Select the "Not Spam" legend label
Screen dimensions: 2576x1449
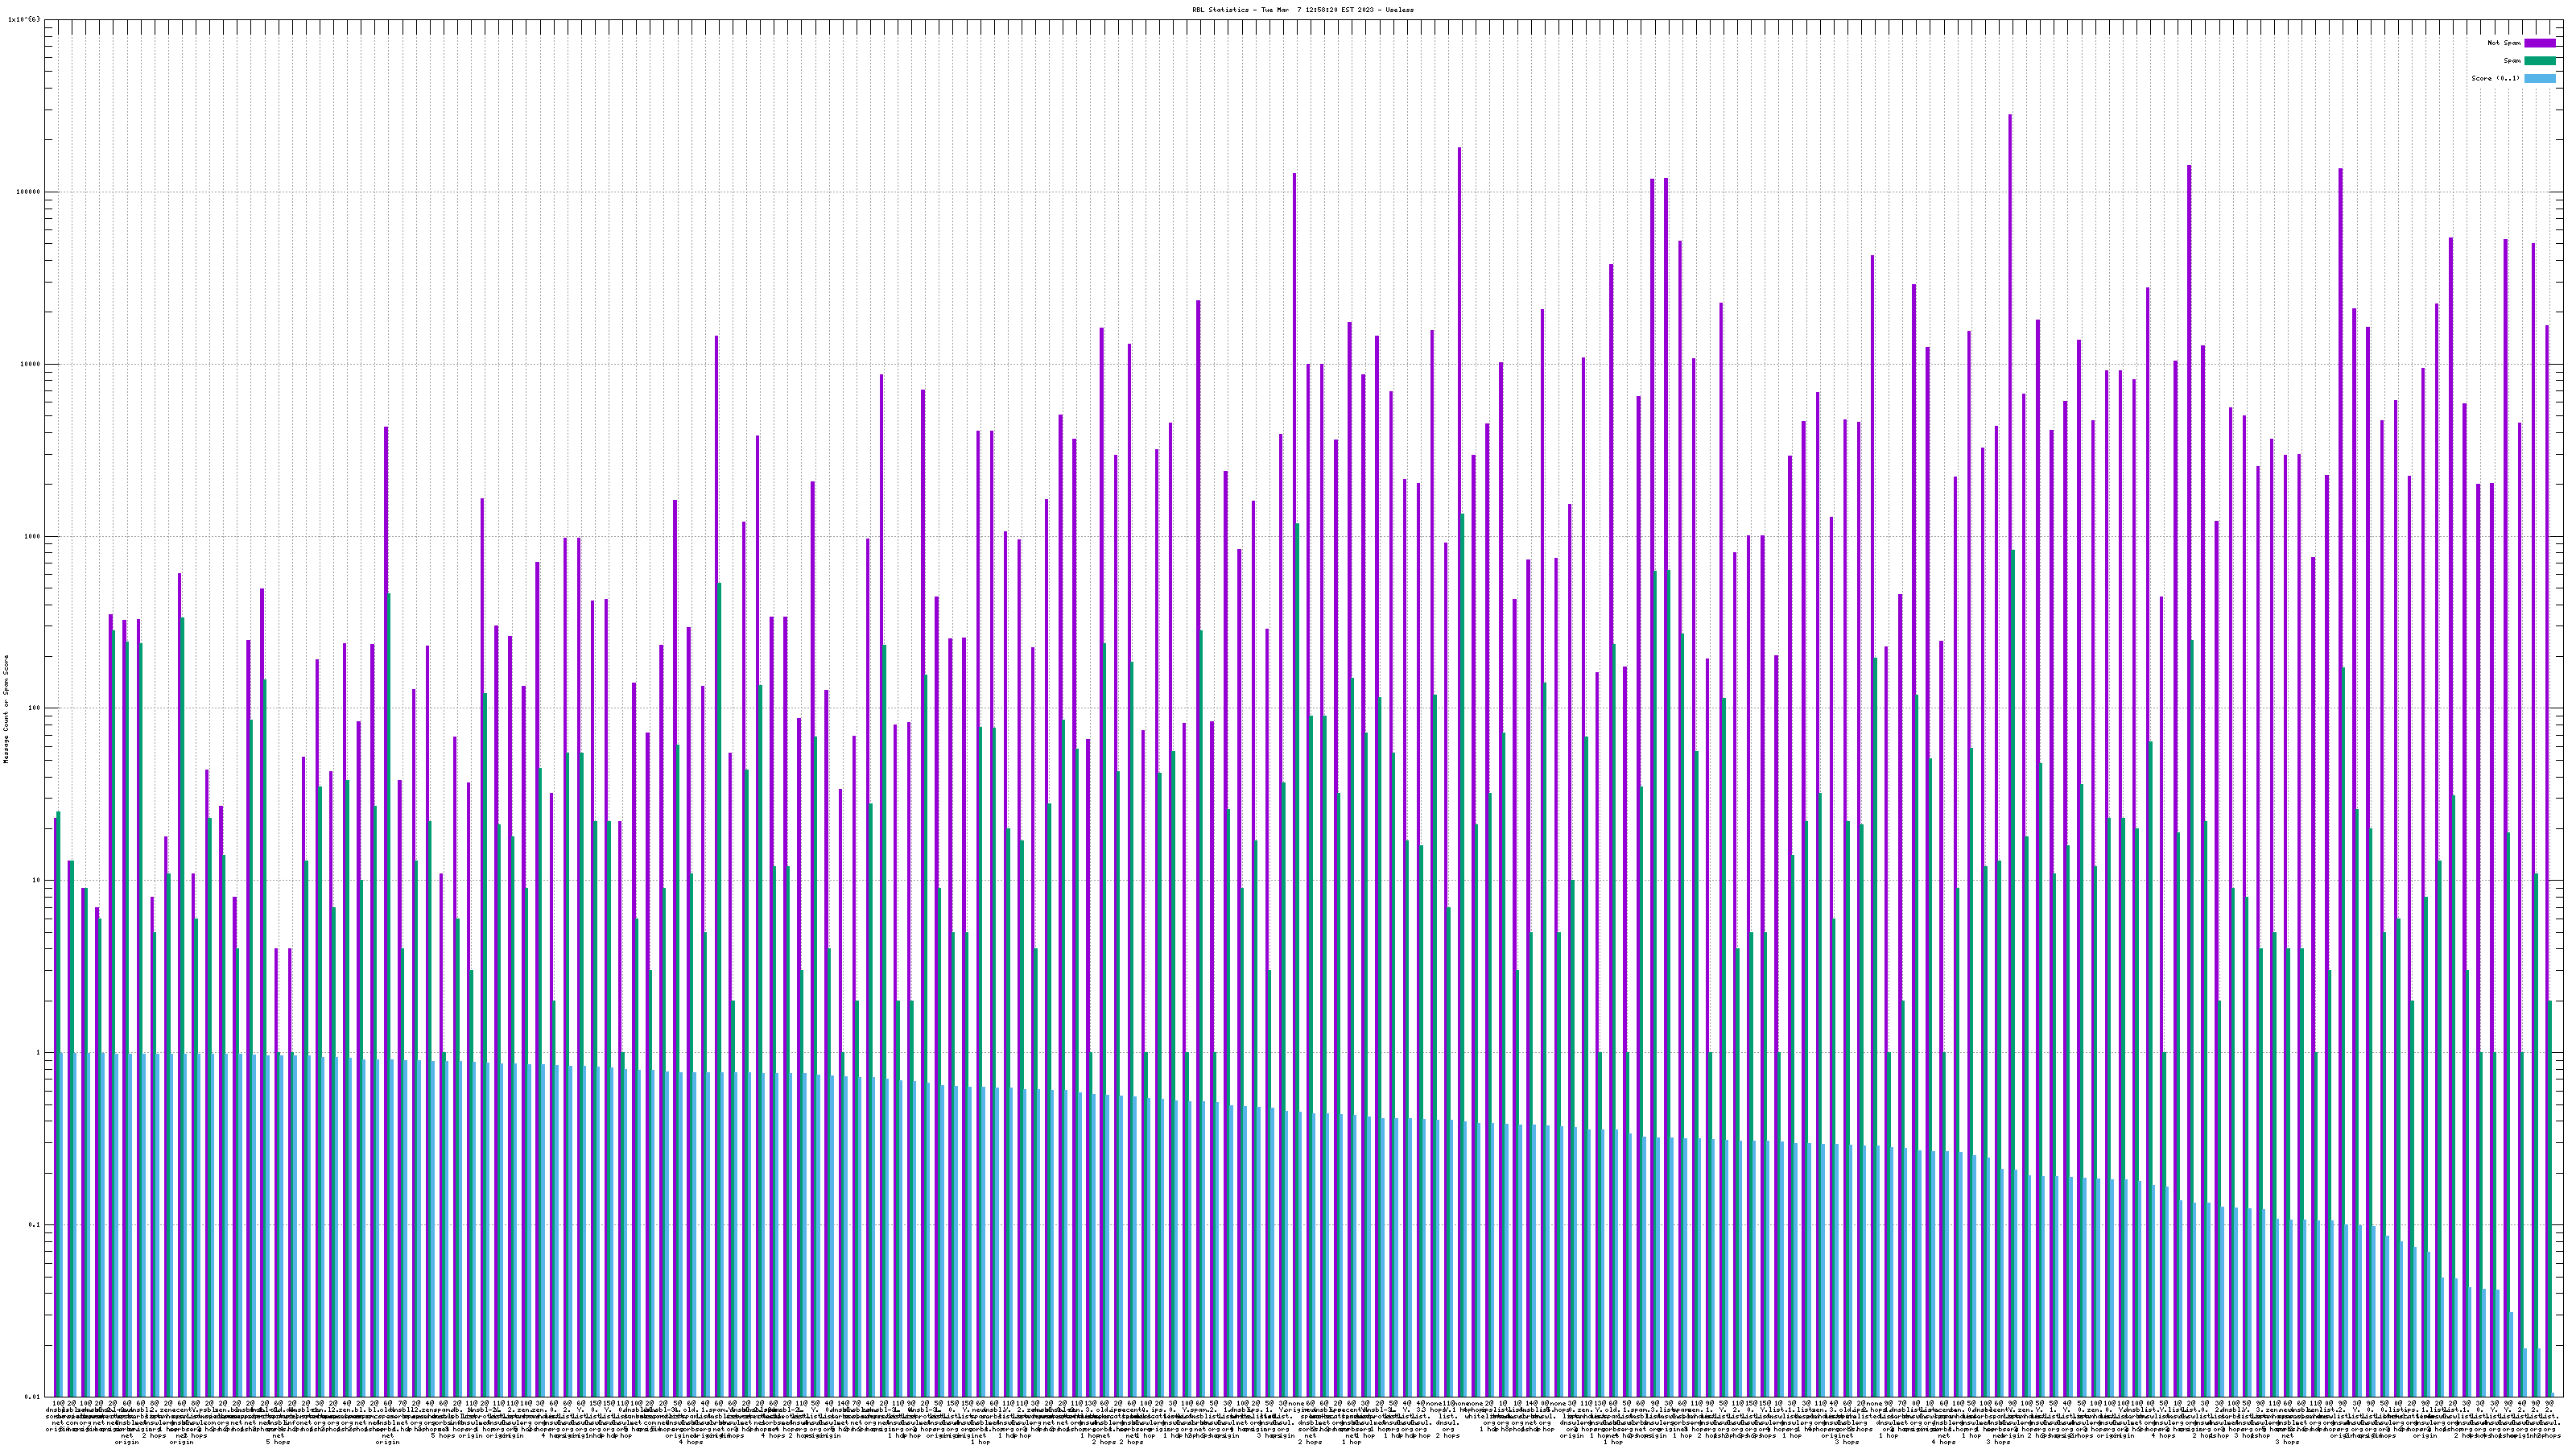2504,43
